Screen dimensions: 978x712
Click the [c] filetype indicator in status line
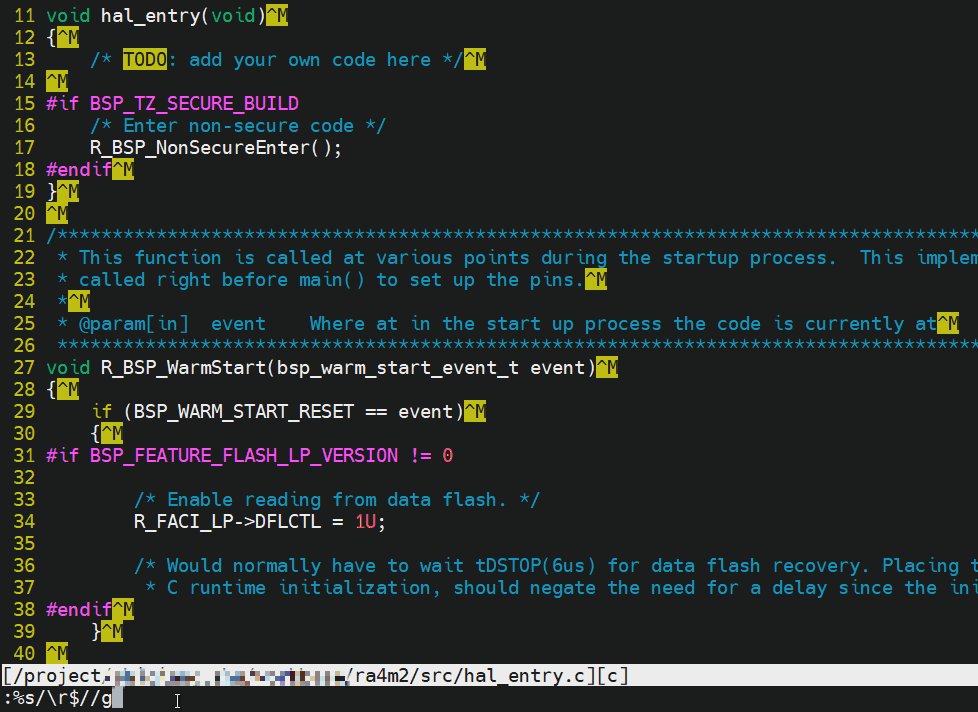613,676
